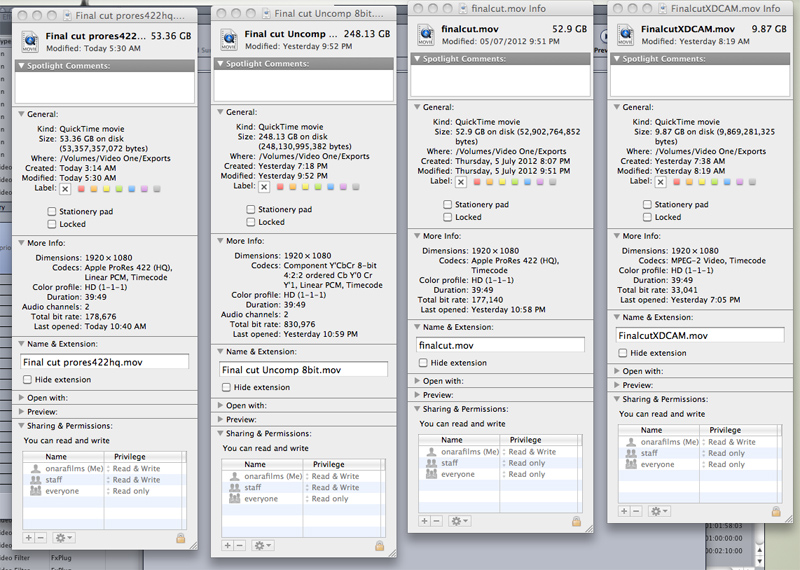The image size is (800, 570).
Task: Toggle the Locked checkbox in finalcut.mov info
Action: pyautogui.click(x=448, y=217)
